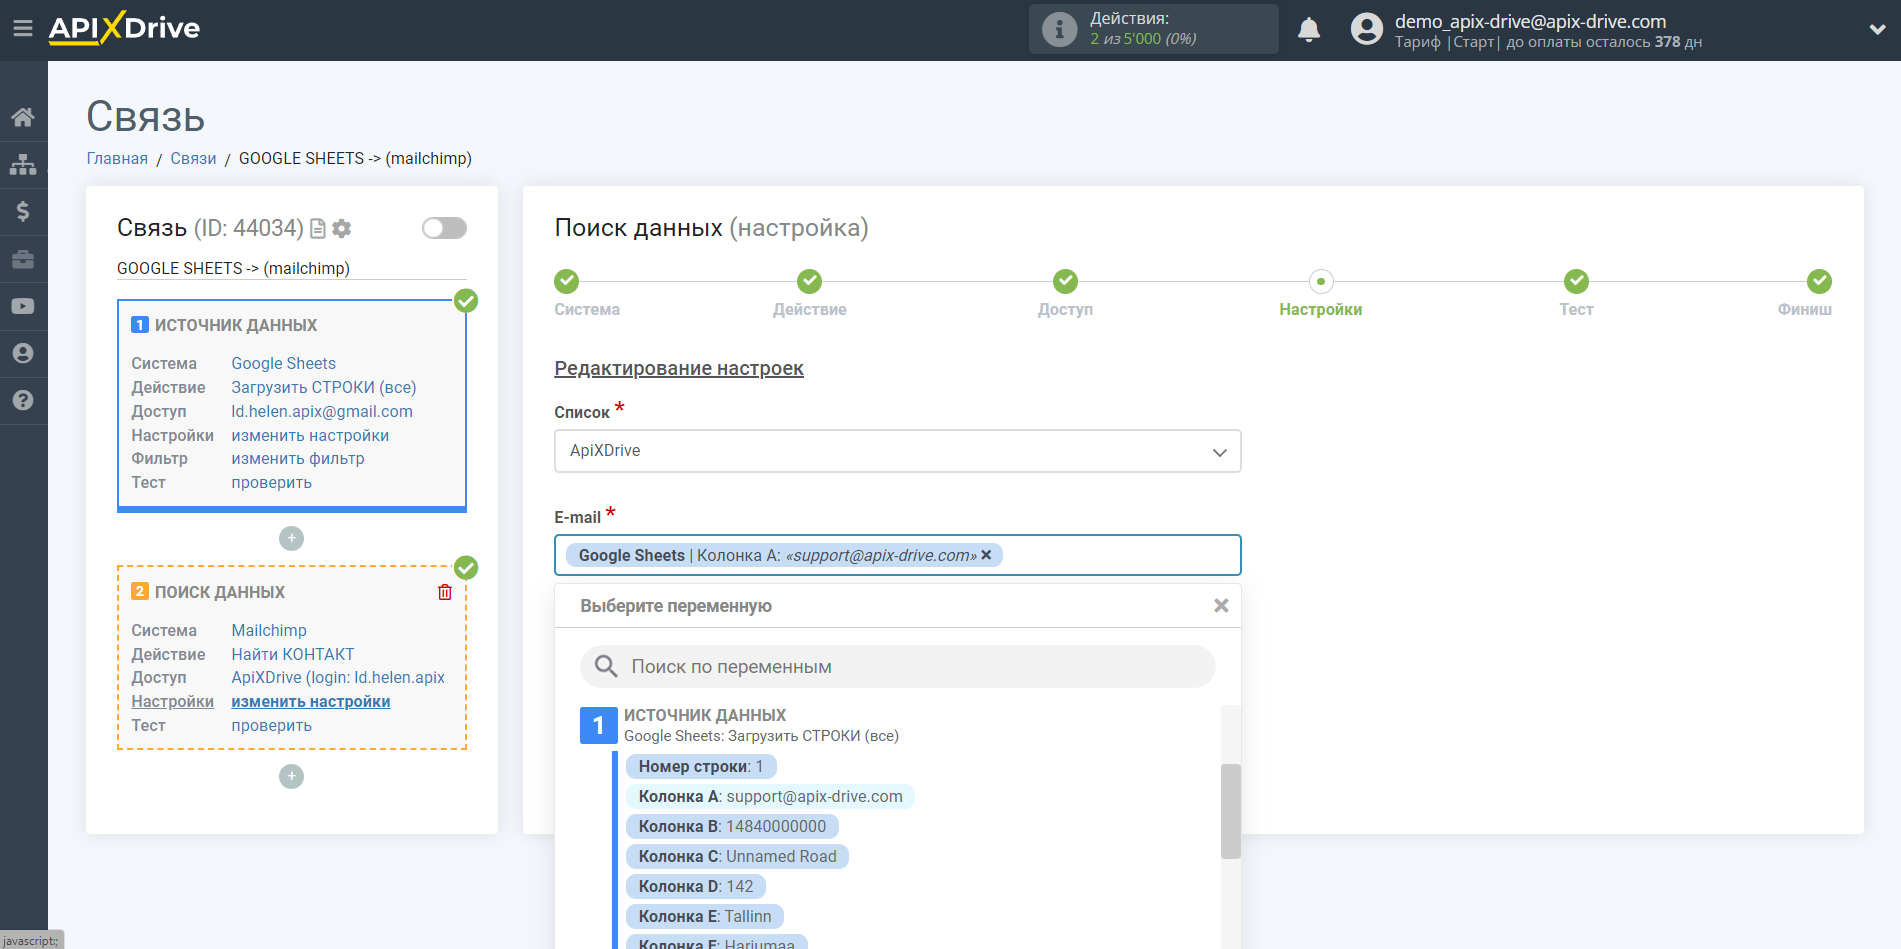
Task: Open the connections sitemap icon in sidebar
Action: [x=23, y=164]
